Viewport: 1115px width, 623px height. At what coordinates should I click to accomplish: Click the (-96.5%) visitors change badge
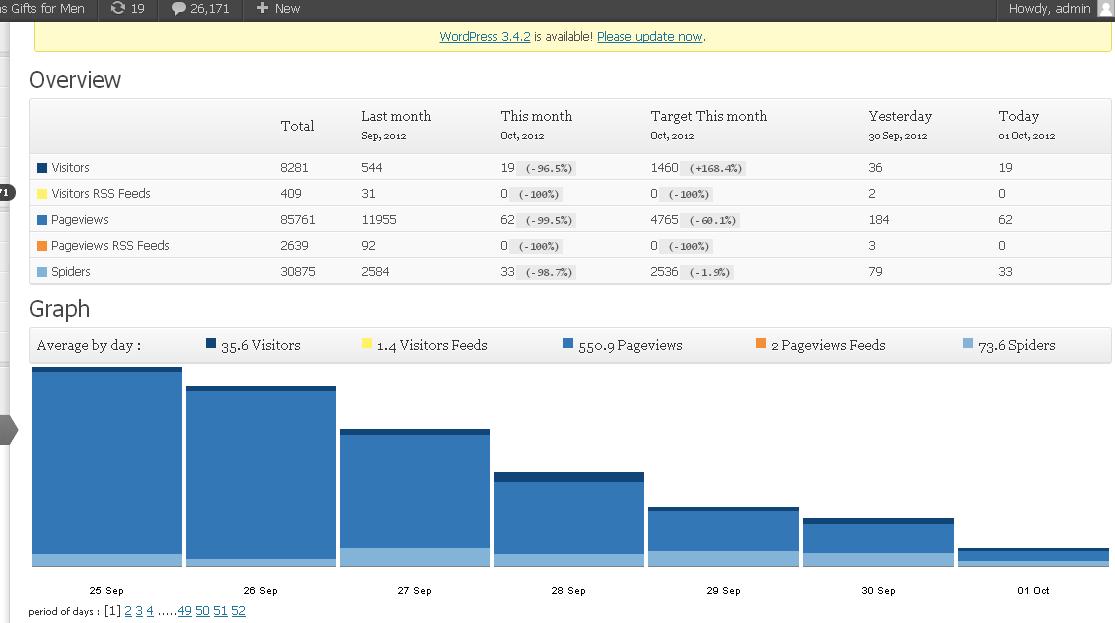[548, 169]
